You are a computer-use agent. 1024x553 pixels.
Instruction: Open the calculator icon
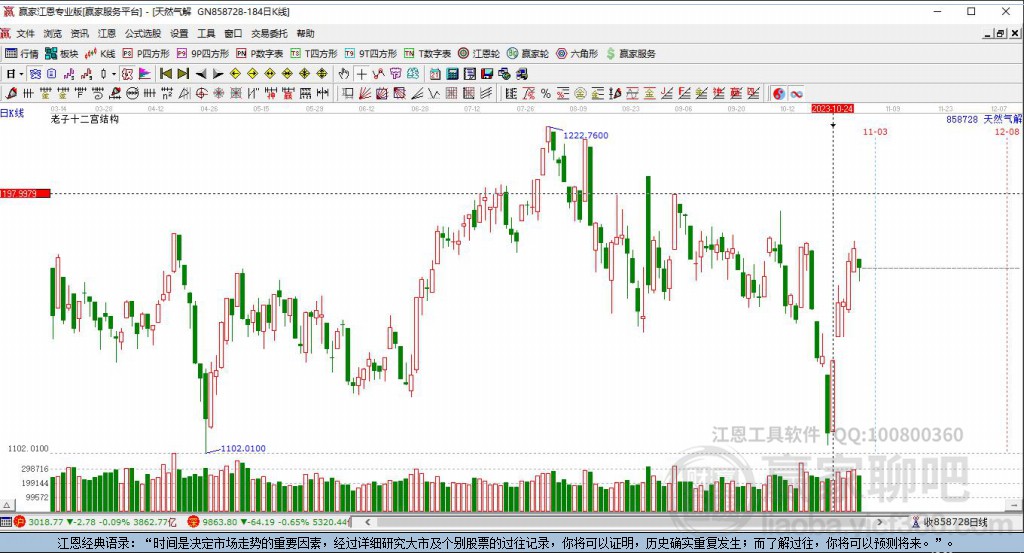(x=452, y=74)
